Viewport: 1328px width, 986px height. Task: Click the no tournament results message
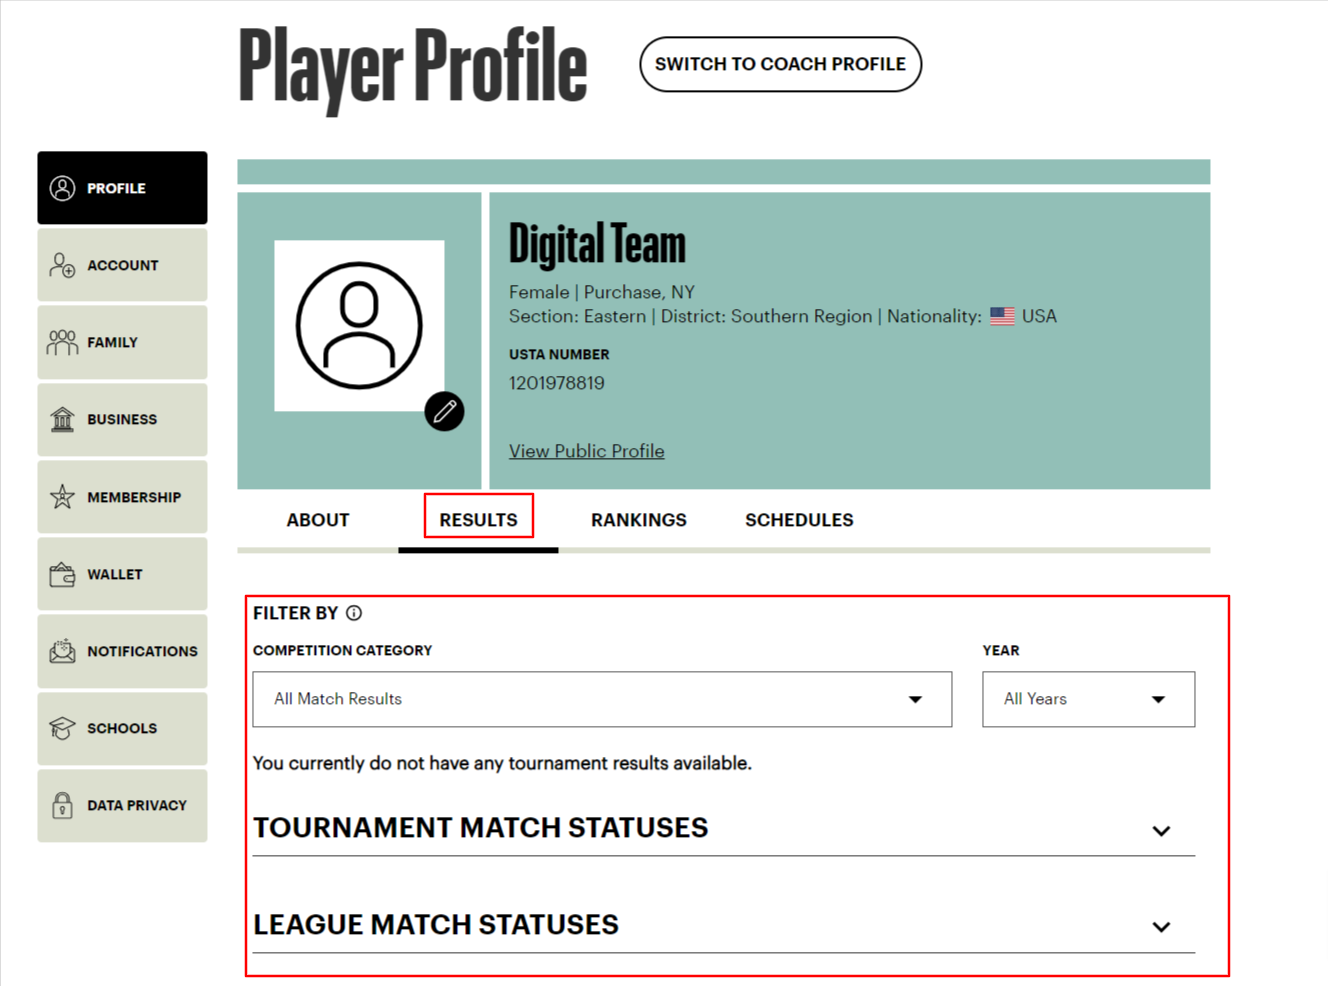coord(502,763)
